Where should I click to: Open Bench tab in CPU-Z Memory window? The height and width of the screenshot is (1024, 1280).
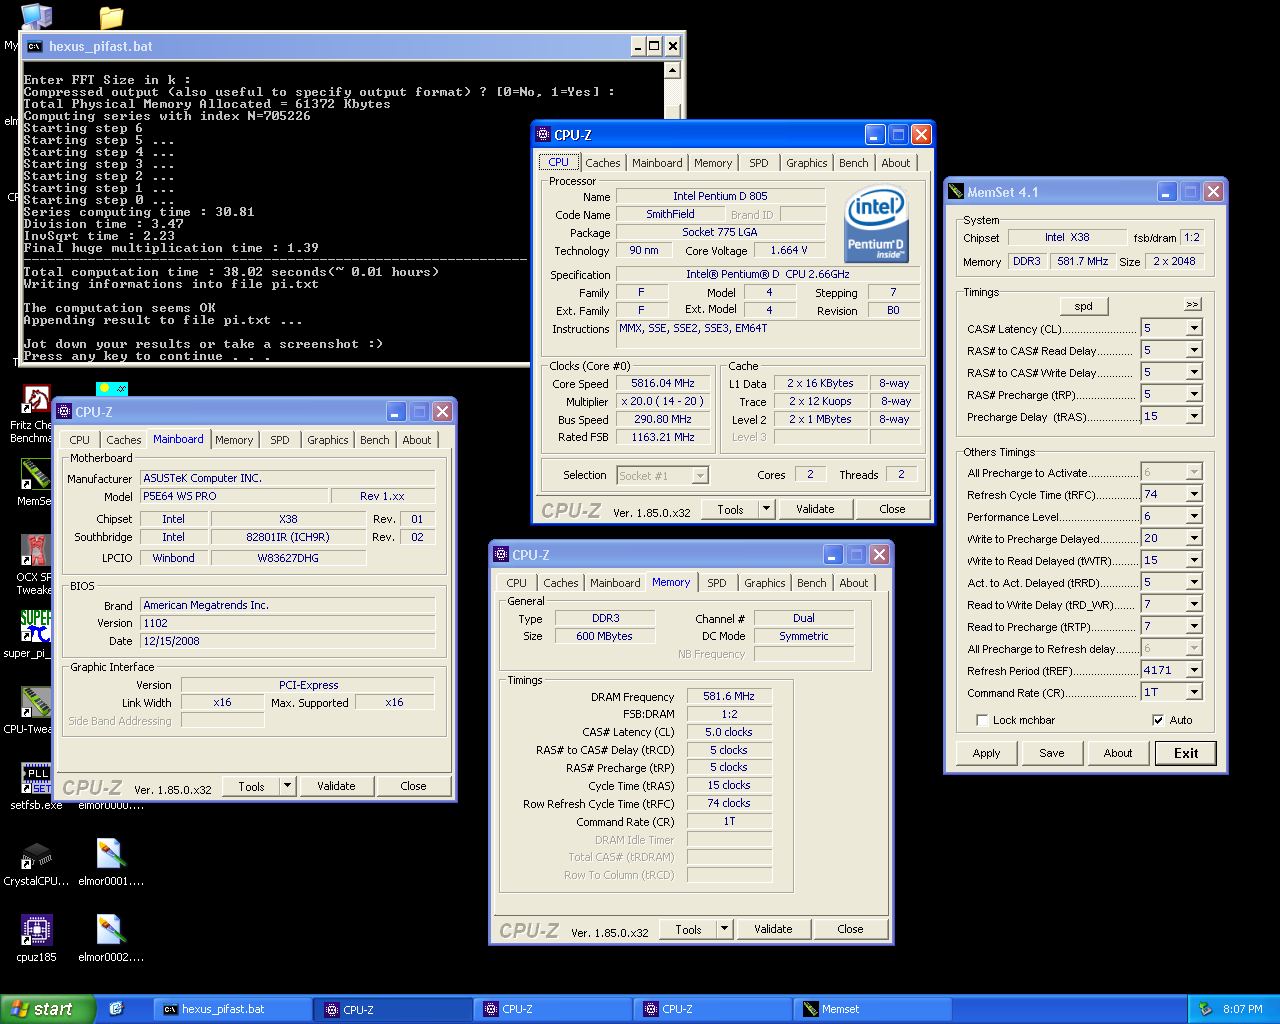tap(812, 583)
